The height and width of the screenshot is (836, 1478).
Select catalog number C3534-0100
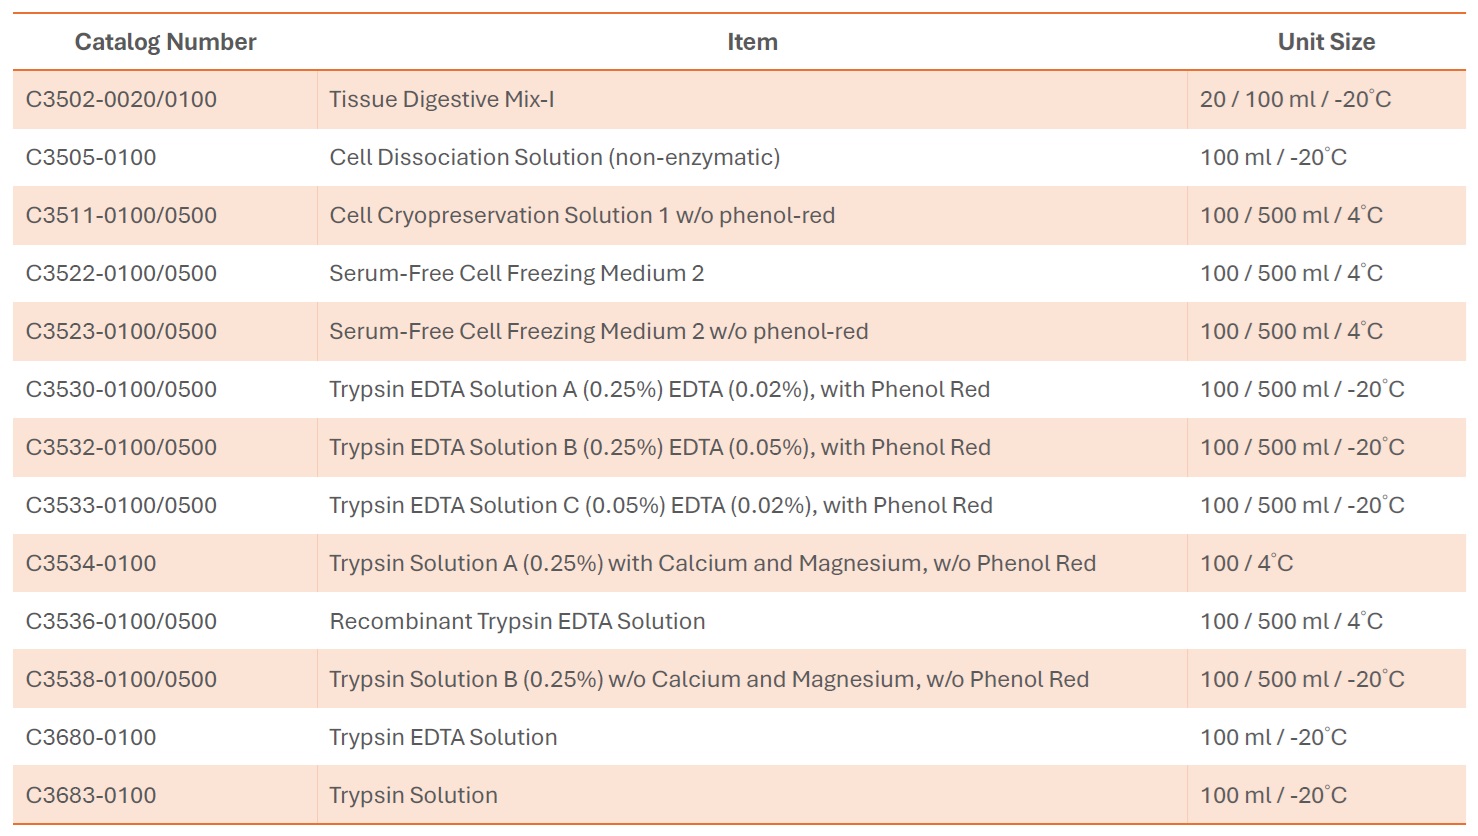click(91, 563)
